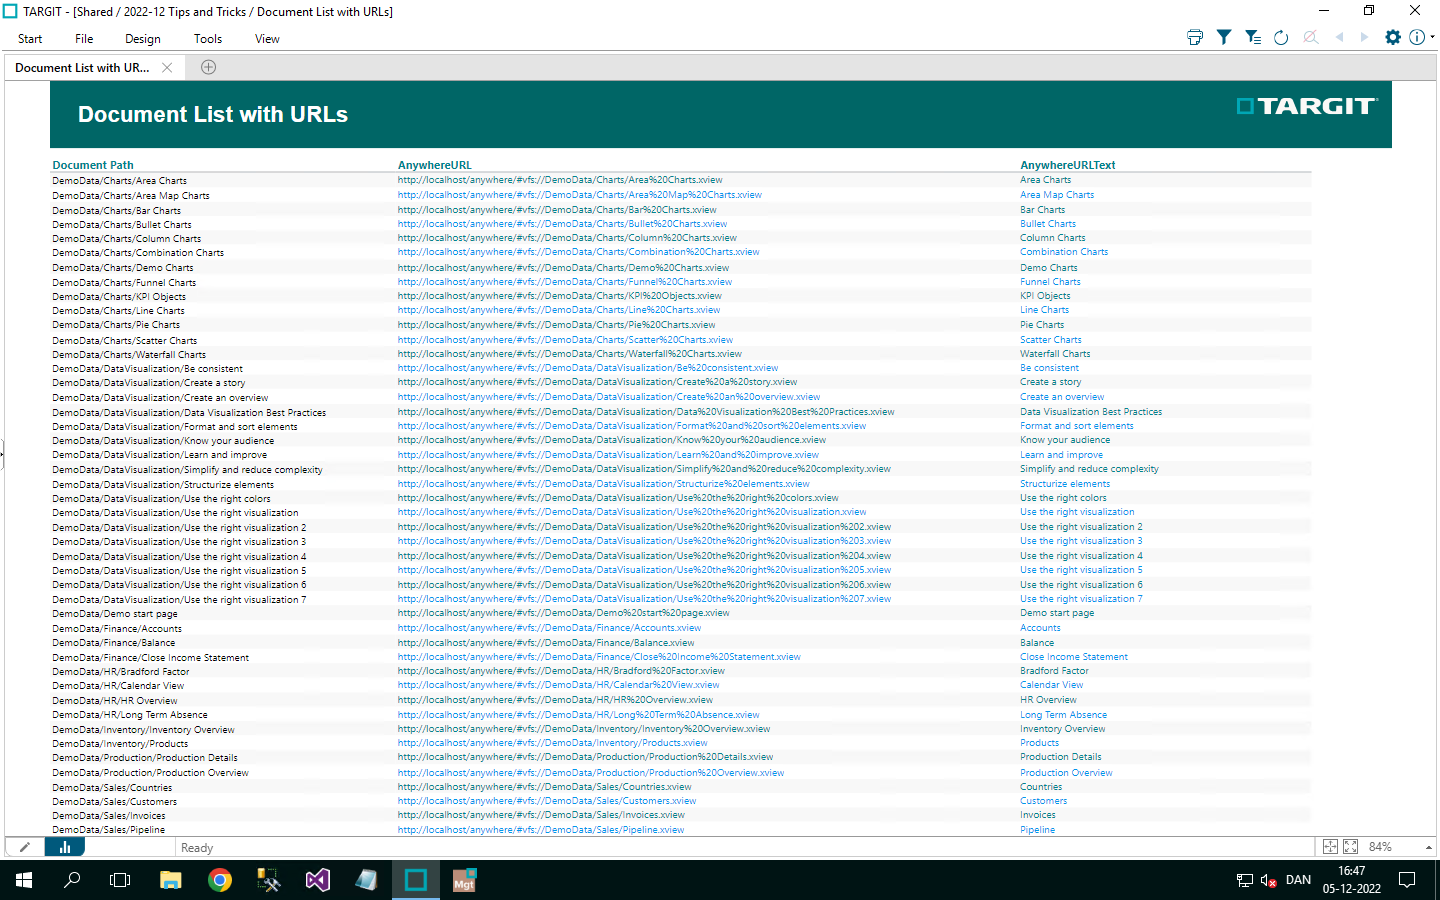The height and width of the screenshot is (900, 1440).
Task: Click the Structurize elements link text
Action: pyautogui.click(x=1065, y=484)
